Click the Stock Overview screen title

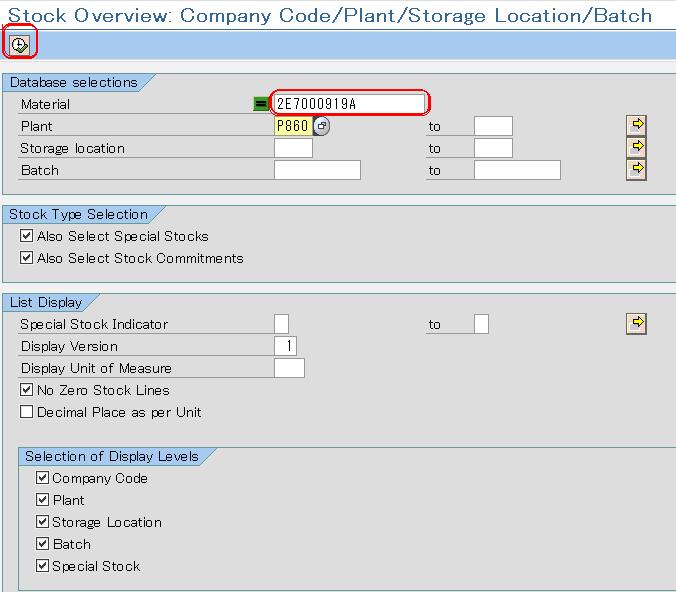330,16
